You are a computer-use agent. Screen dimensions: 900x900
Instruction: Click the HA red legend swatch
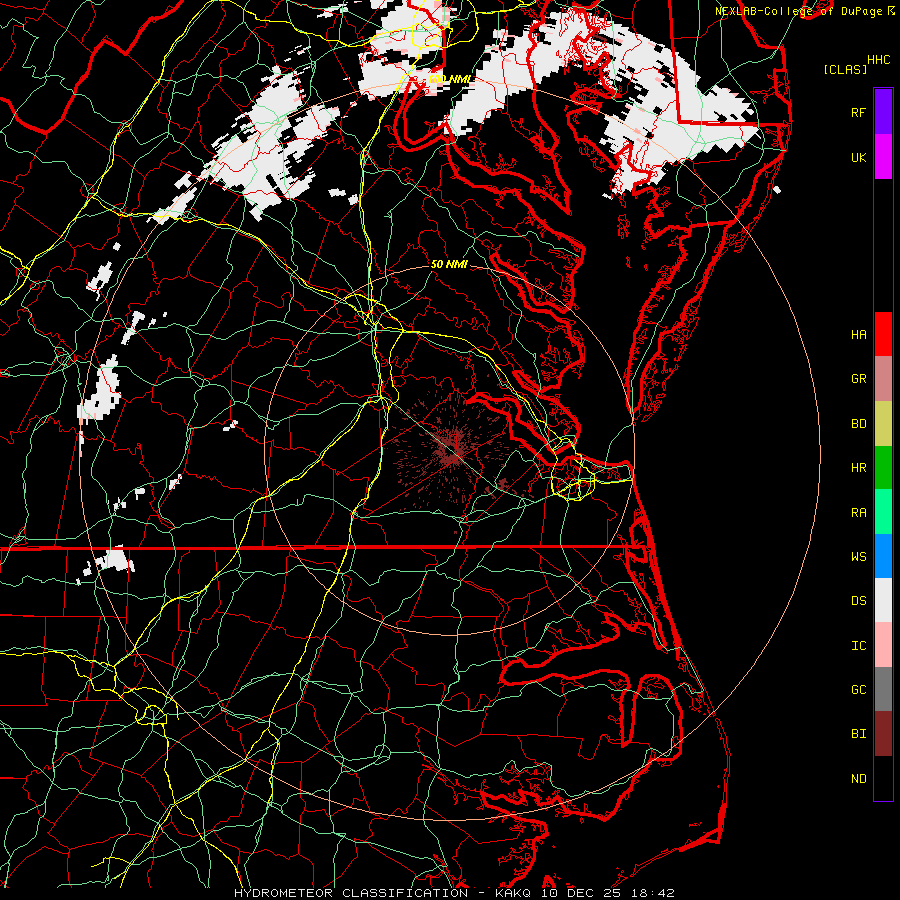click(x=883, y=334)
